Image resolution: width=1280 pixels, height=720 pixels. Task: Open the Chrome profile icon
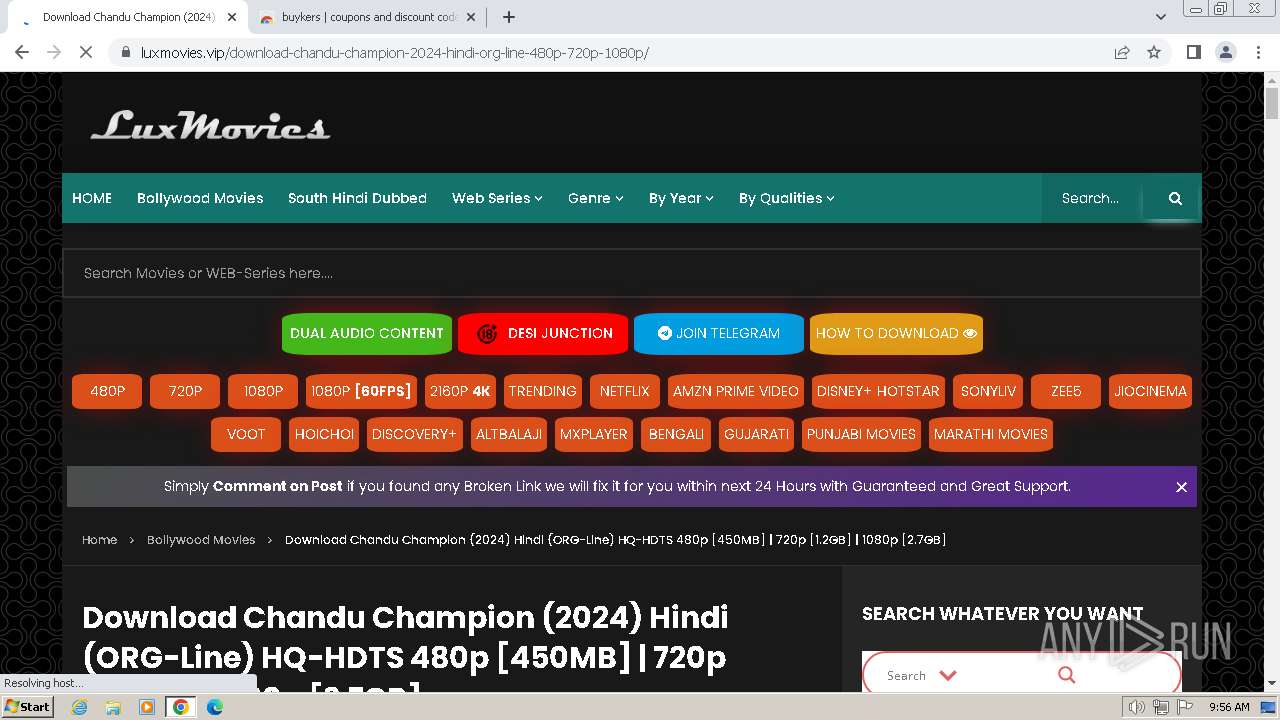point(1226,52)
